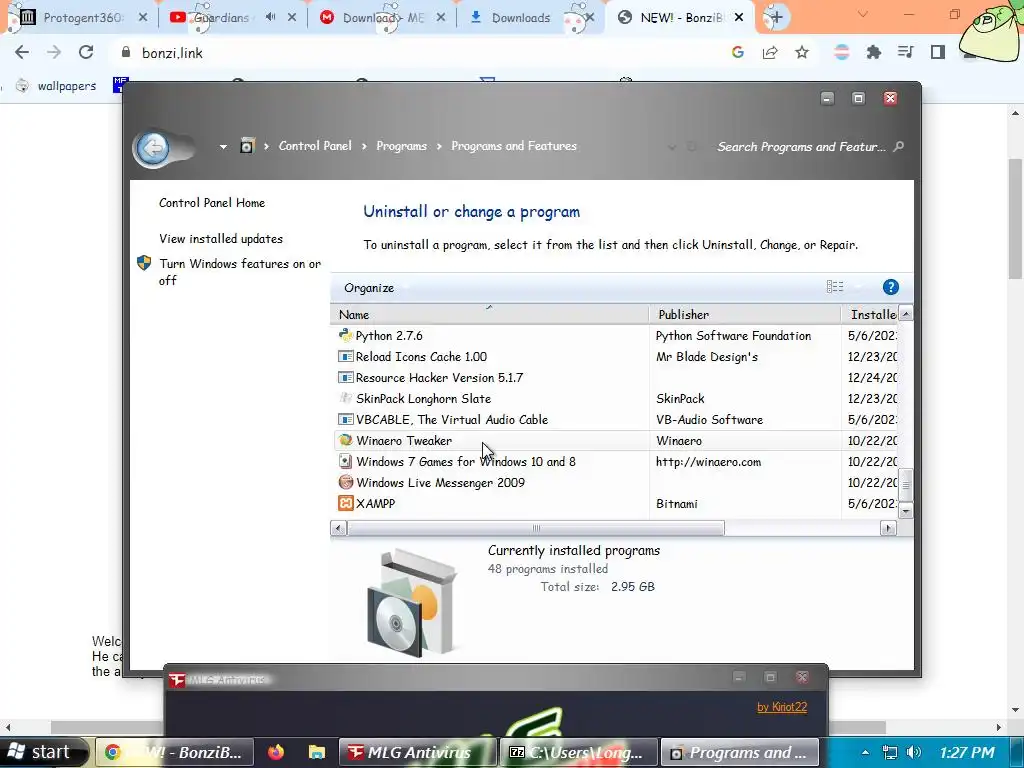Select Python 2.7.6 program icon
This screenshot has height=768, width=1024.
(345, 336)
